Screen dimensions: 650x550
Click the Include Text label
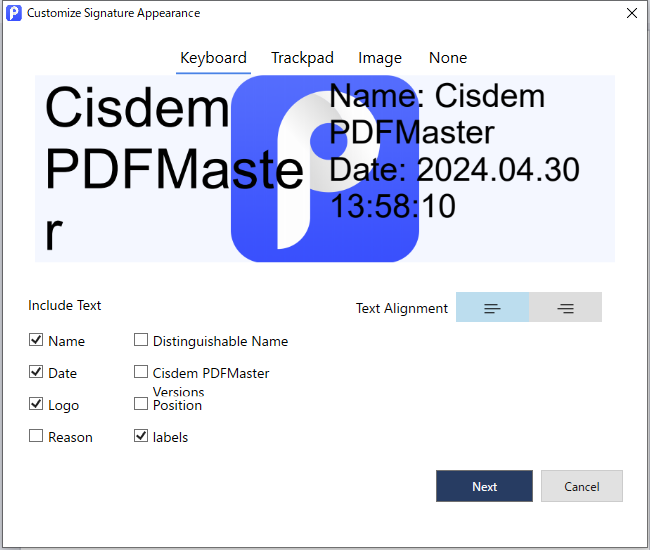tap(64, 305)
